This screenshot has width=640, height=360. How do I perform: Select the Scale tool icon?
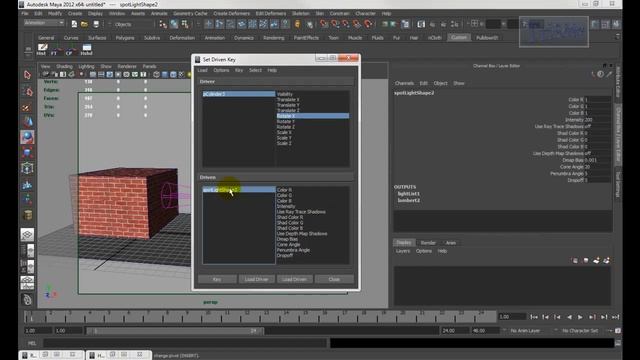[x=27, y=153]
